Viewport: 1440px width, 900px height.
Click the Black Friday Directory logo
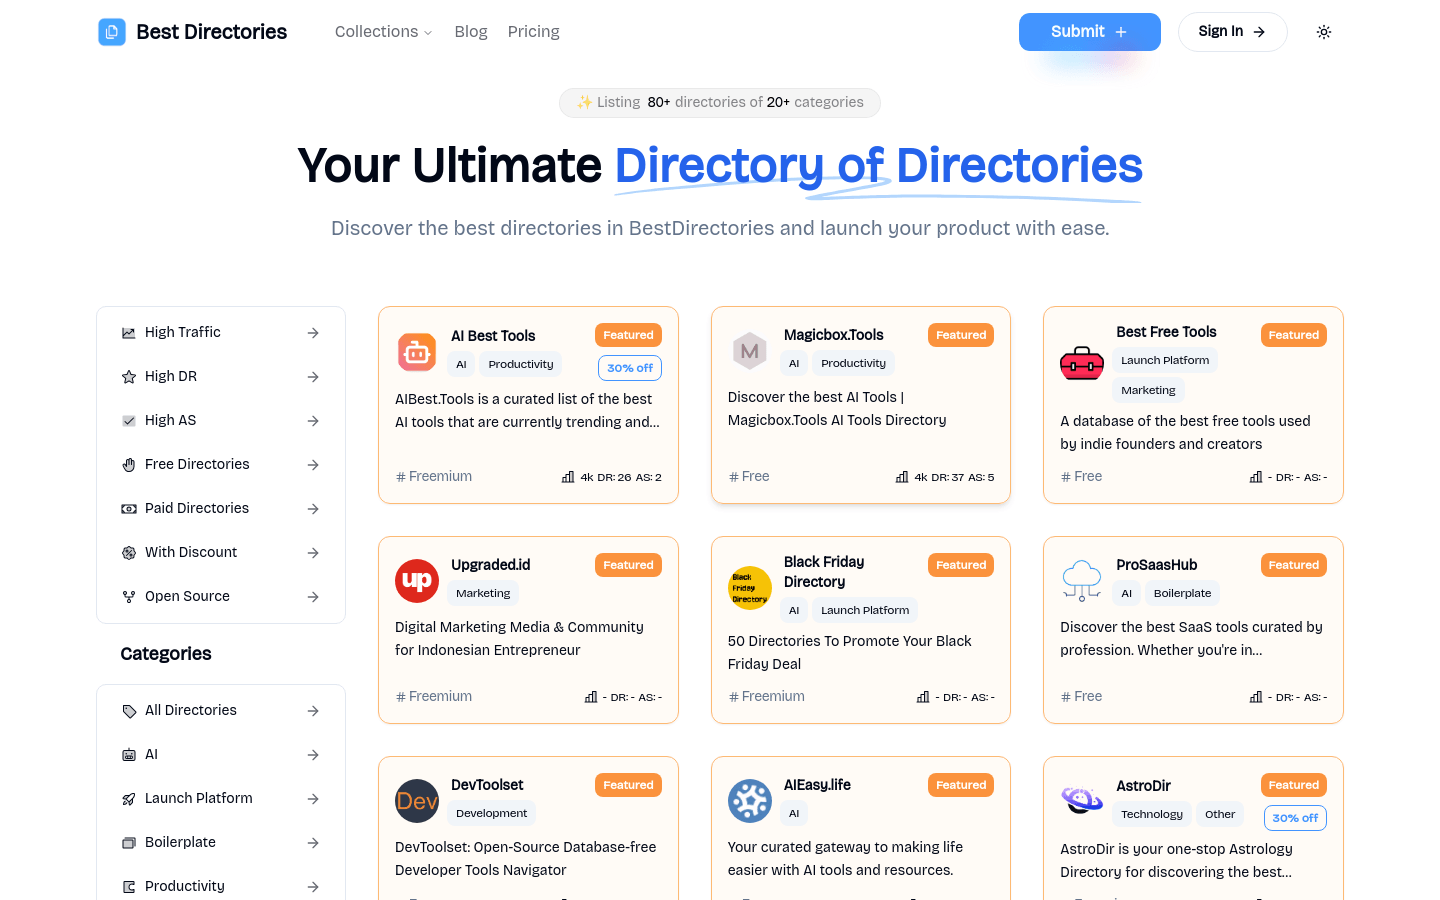(x=750, y=588)
